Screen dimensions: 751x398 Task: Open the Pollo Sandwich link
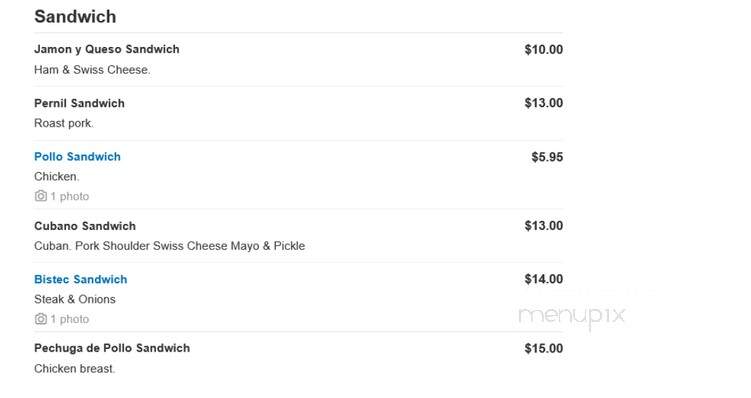(x=77, y=157)
